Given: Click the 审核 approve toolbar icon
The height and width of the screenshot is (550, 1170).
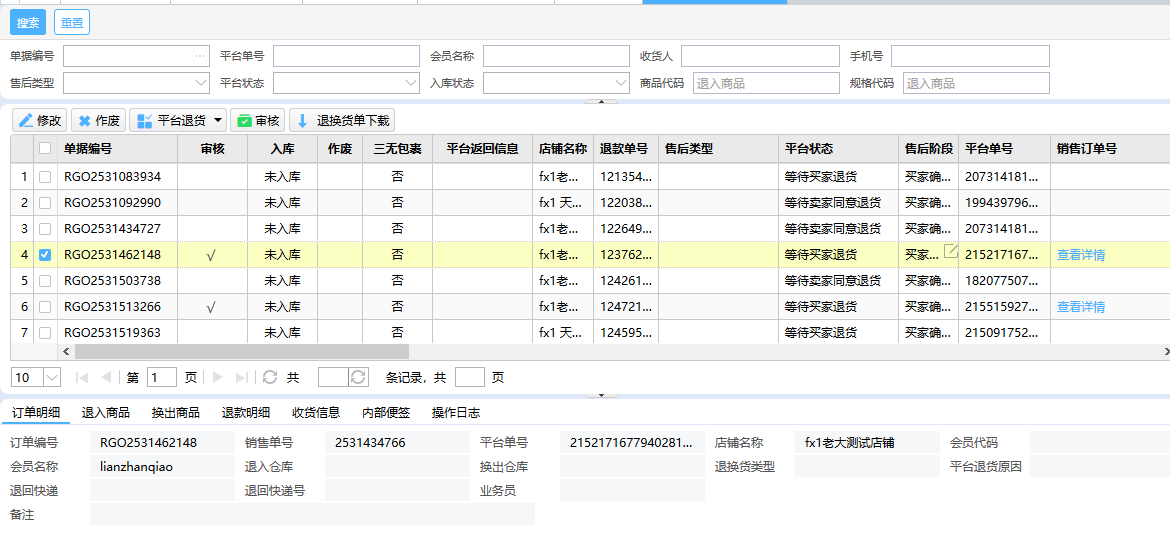Looking at the screenshot, I should click(x=244, y=121).
